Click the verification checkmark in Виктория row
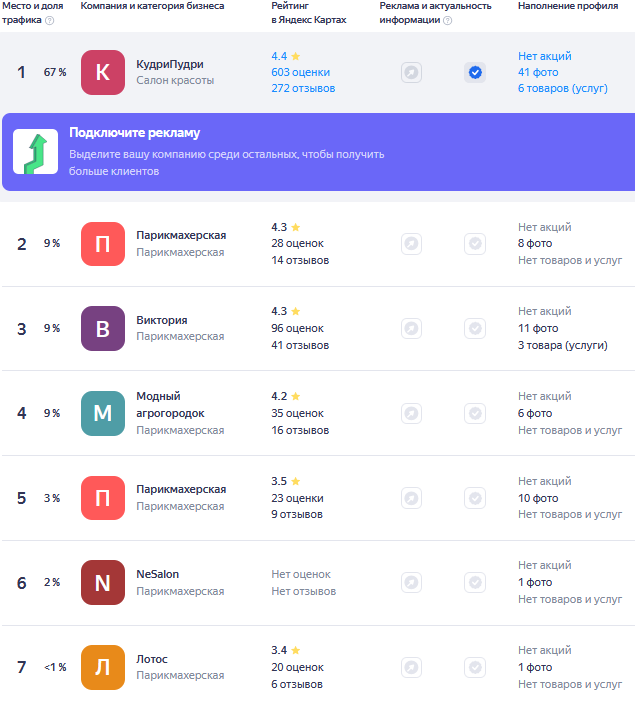Screen dimensions: 635x705 tap(475, 328)
